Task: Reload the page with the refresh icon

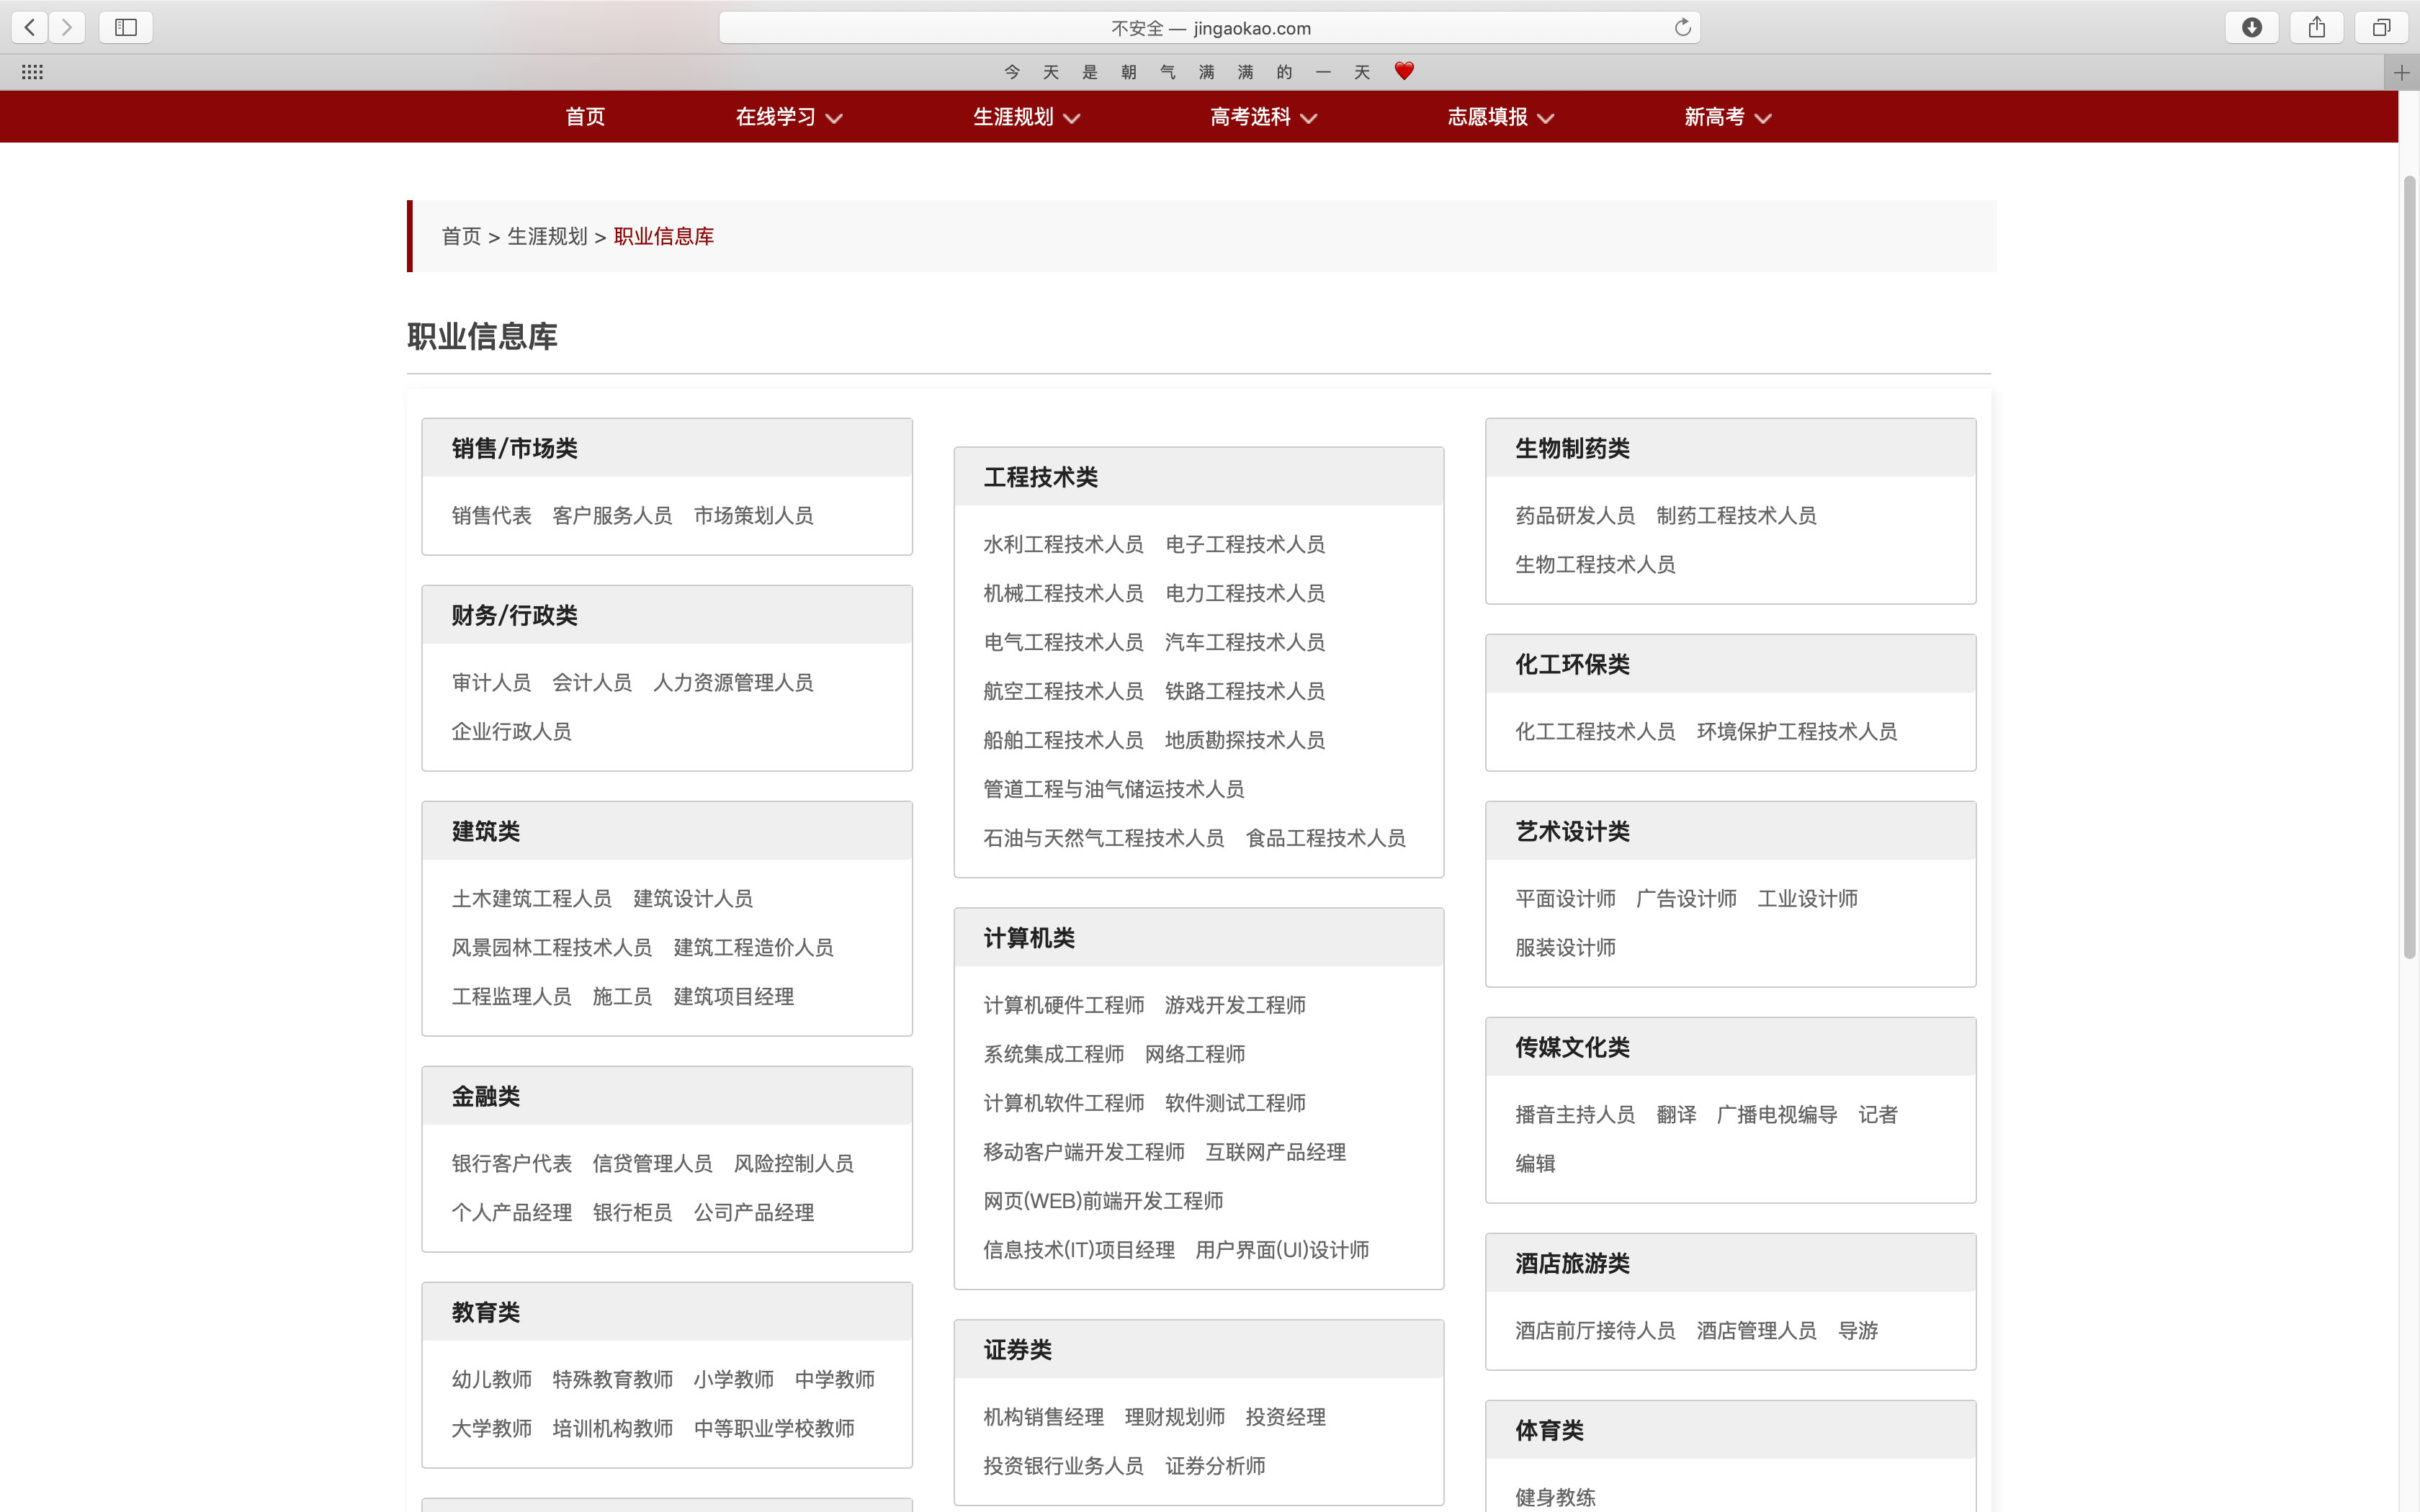Action: (1683, 27)
